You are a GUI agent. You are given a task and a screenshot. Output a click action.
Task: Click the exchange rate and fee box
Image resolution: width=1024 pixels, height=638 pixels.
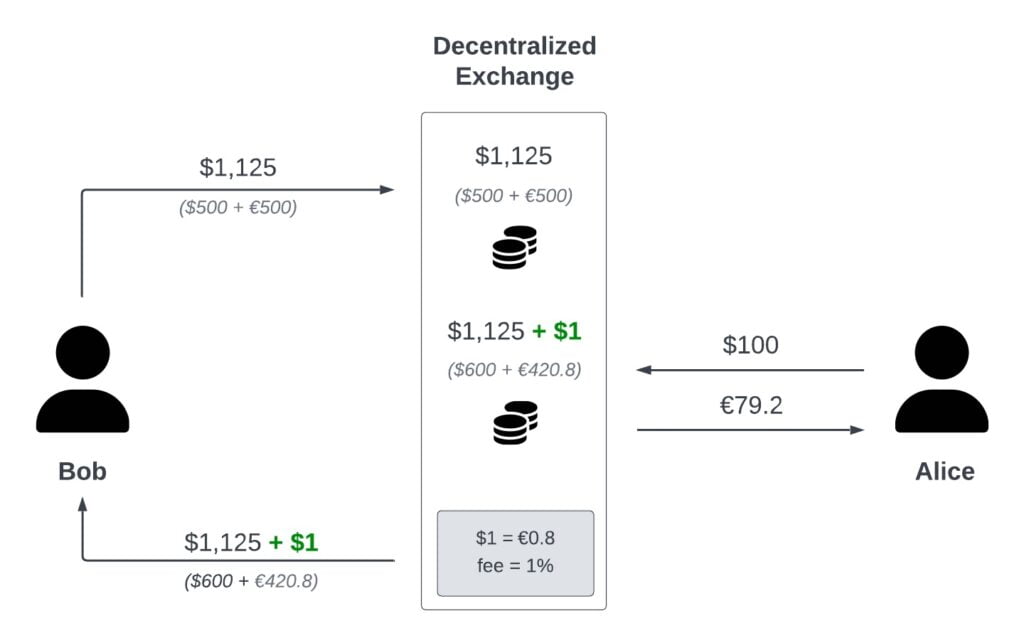[x=515, y=553]
